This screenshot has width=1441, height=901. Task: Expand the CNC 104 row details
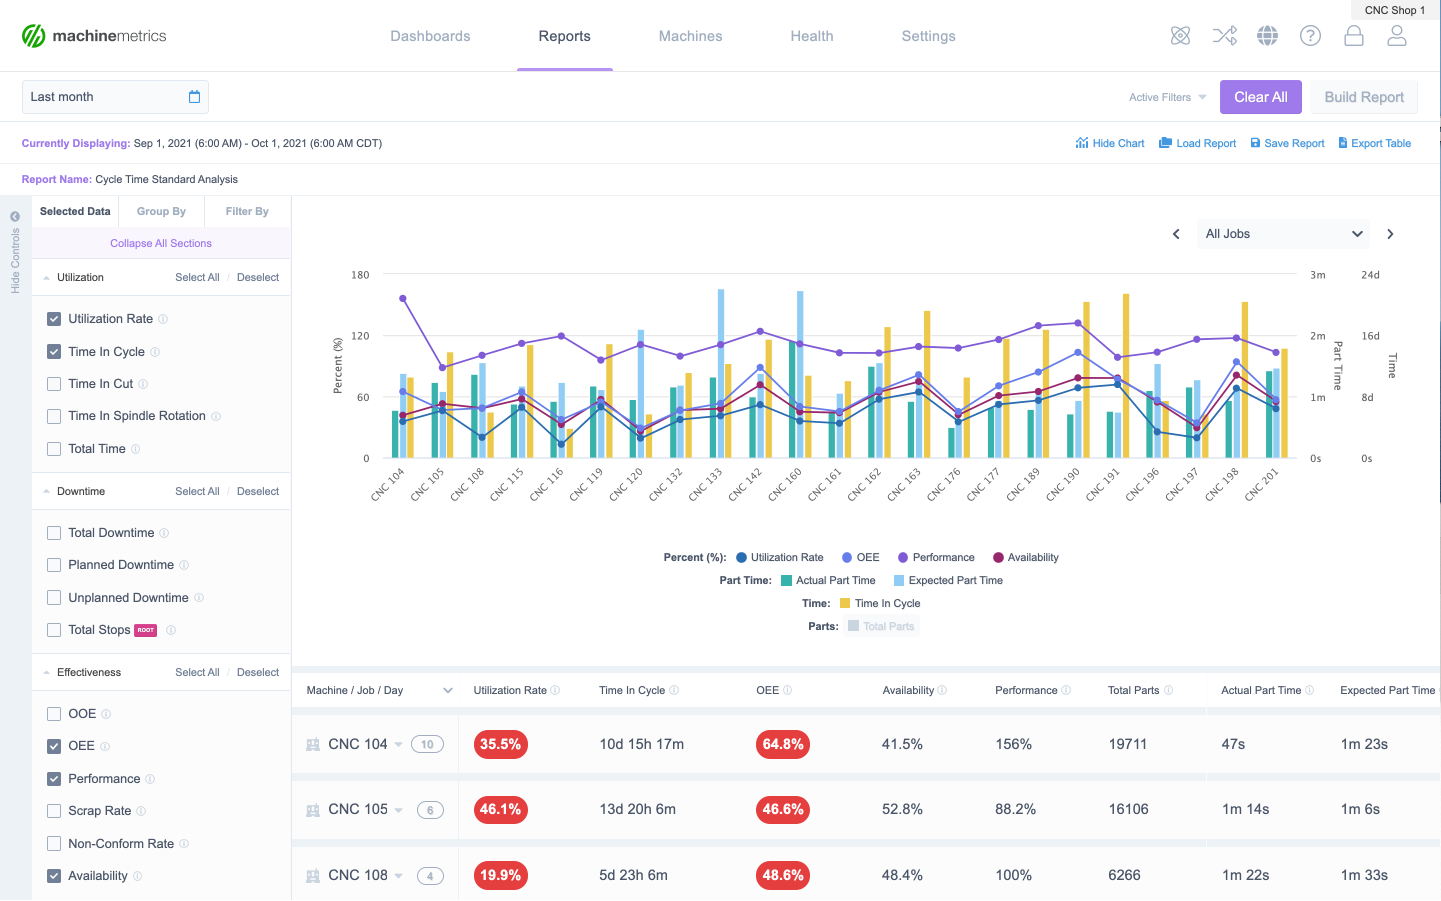pyautogui.click(x=398, y=744)
